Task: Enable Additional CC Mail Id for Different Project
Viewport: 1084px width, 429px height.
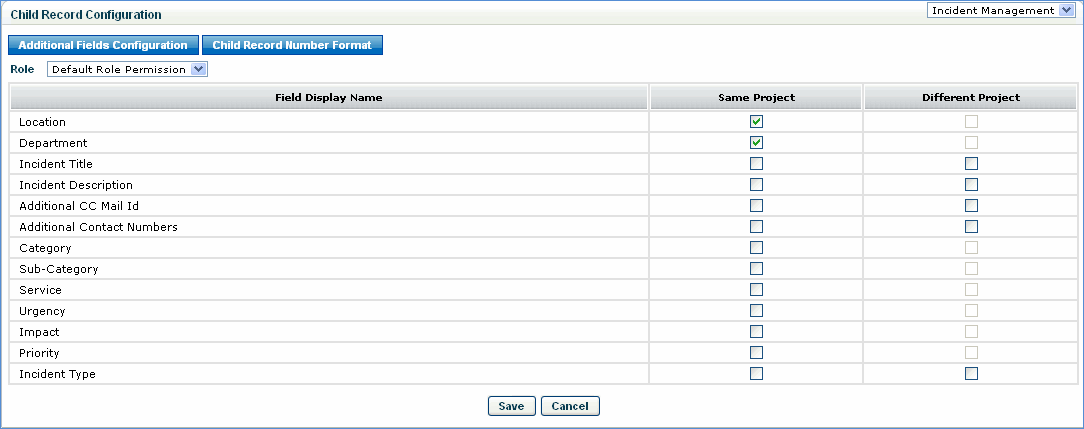Action: 971,205
